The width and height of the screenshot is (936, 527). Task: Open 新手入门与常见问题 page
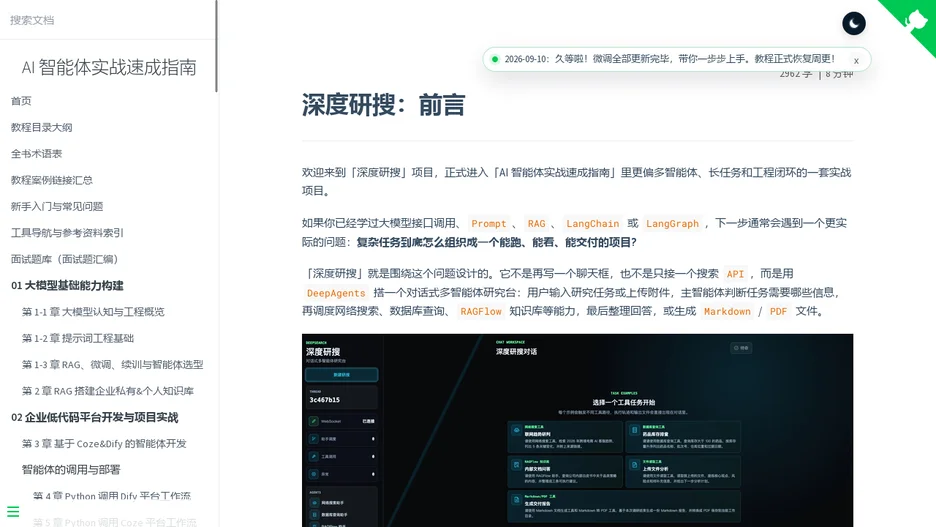pos(57,206)
